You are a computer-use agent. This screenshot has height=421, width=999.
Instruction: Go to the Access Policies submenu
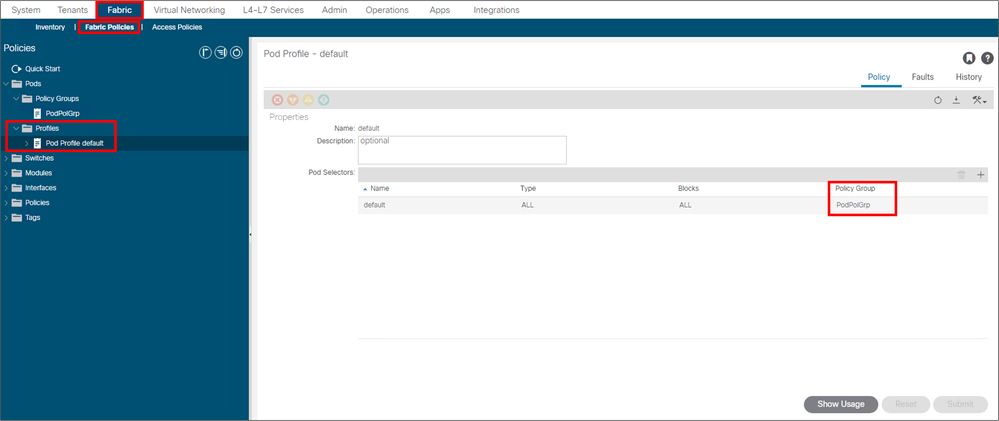(x=177, y=27)
